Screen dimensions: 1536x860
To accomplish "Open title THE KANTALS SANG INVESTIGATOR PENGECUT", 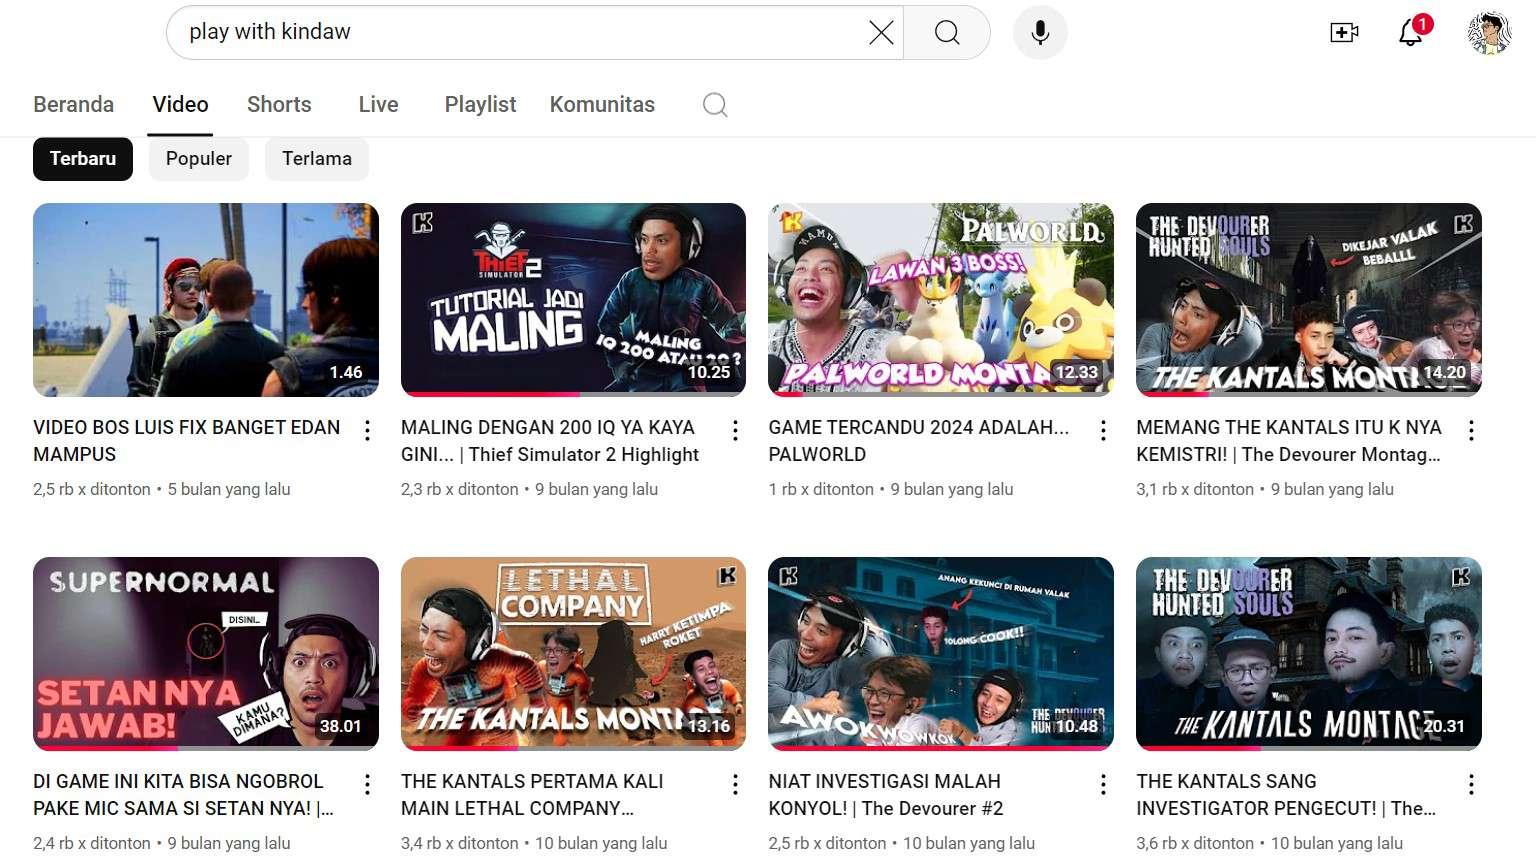I will (x=1286, y=794).
